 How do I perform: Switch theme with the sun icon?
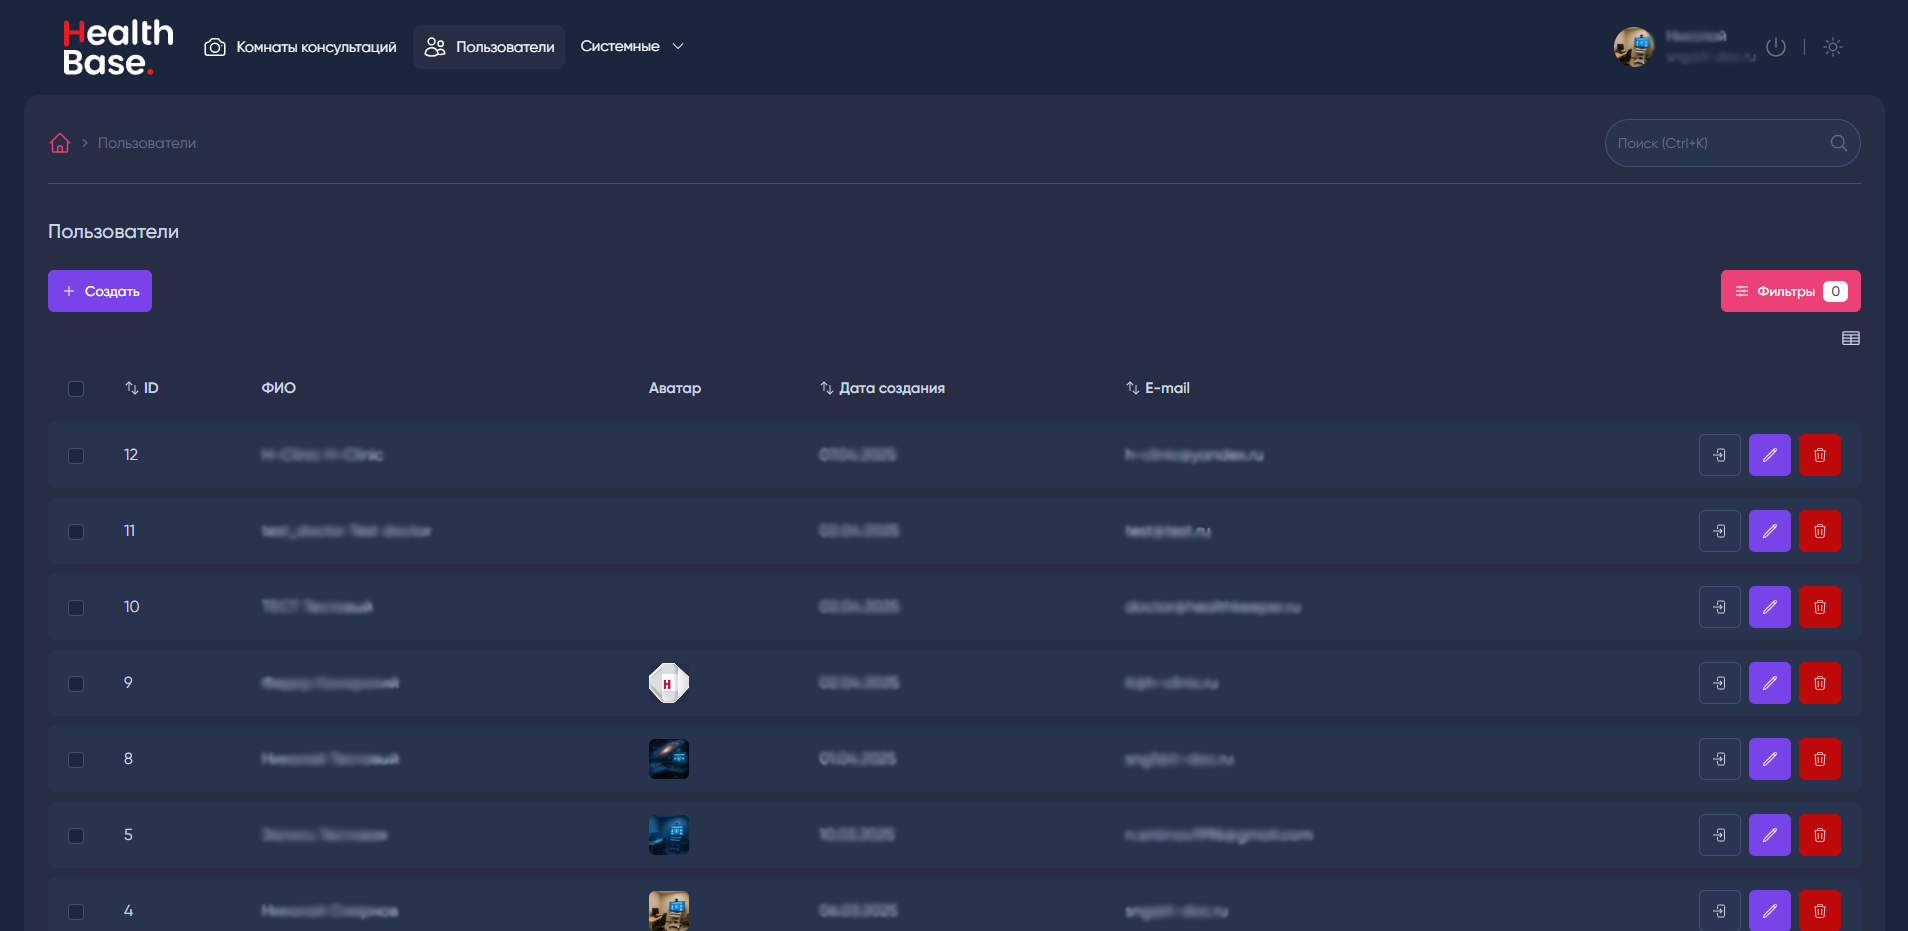tap(1832, 47)
